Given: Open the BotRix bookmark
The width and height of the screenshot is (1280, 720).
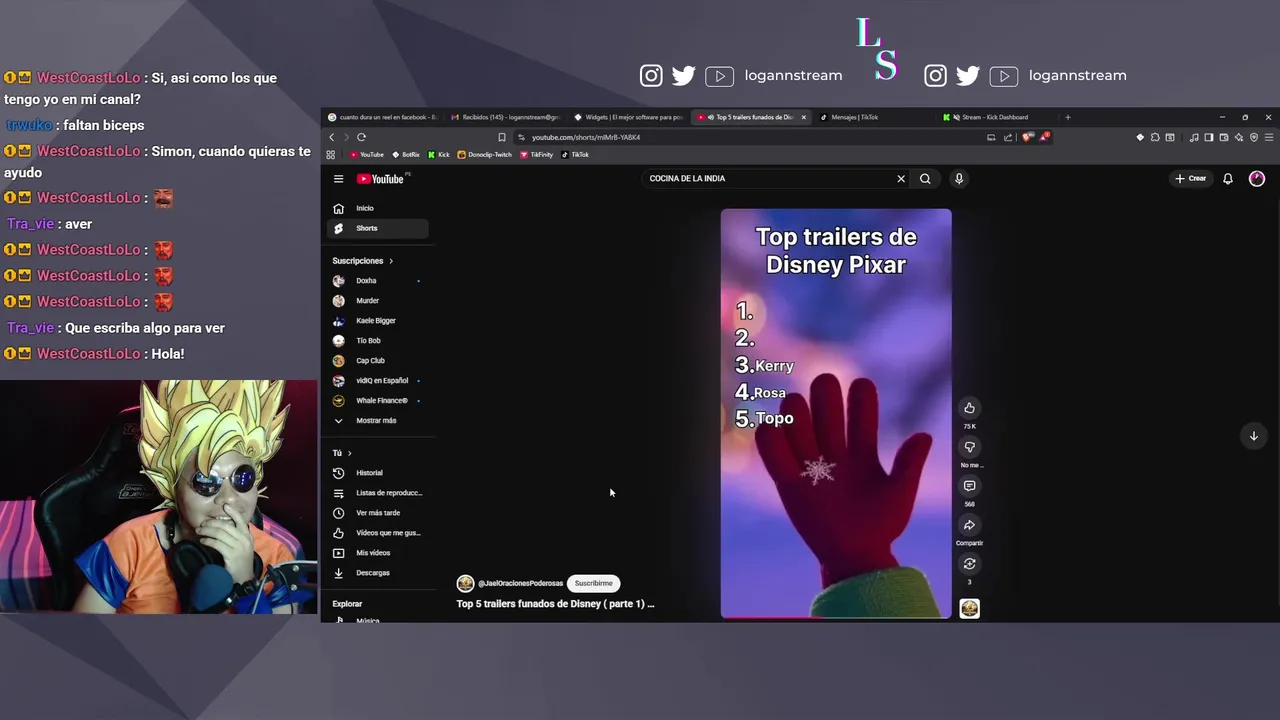Looking at the screenshot, I should pos(406,155).
